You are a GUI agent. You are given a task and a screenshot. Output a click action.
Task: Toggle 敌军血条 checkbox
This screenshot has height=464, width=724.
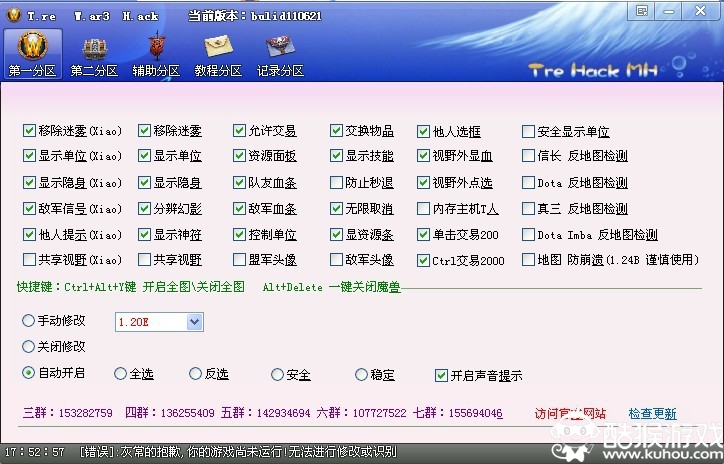pyautogui.click(x=239, y=209)
